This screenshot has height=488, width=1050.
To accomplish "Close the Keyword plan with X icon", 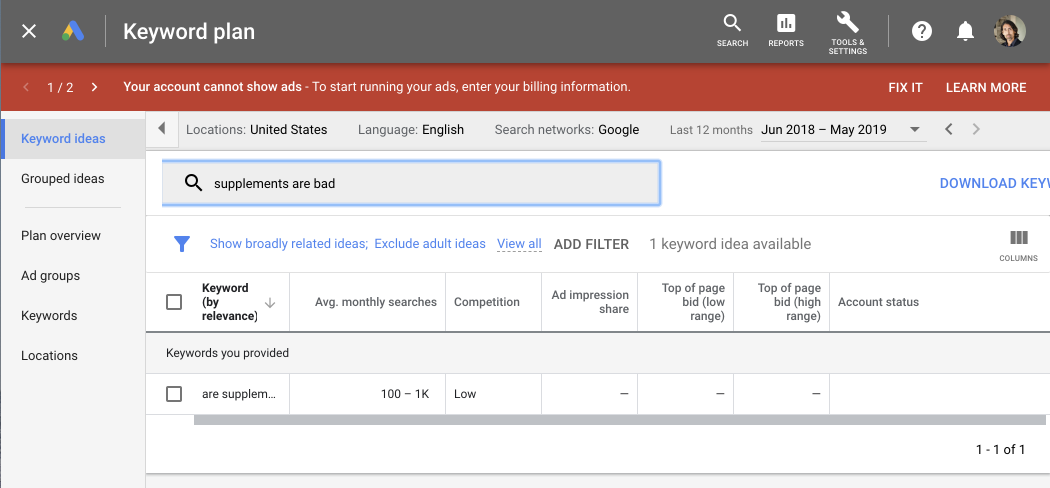I will click(x=29, y=31).
